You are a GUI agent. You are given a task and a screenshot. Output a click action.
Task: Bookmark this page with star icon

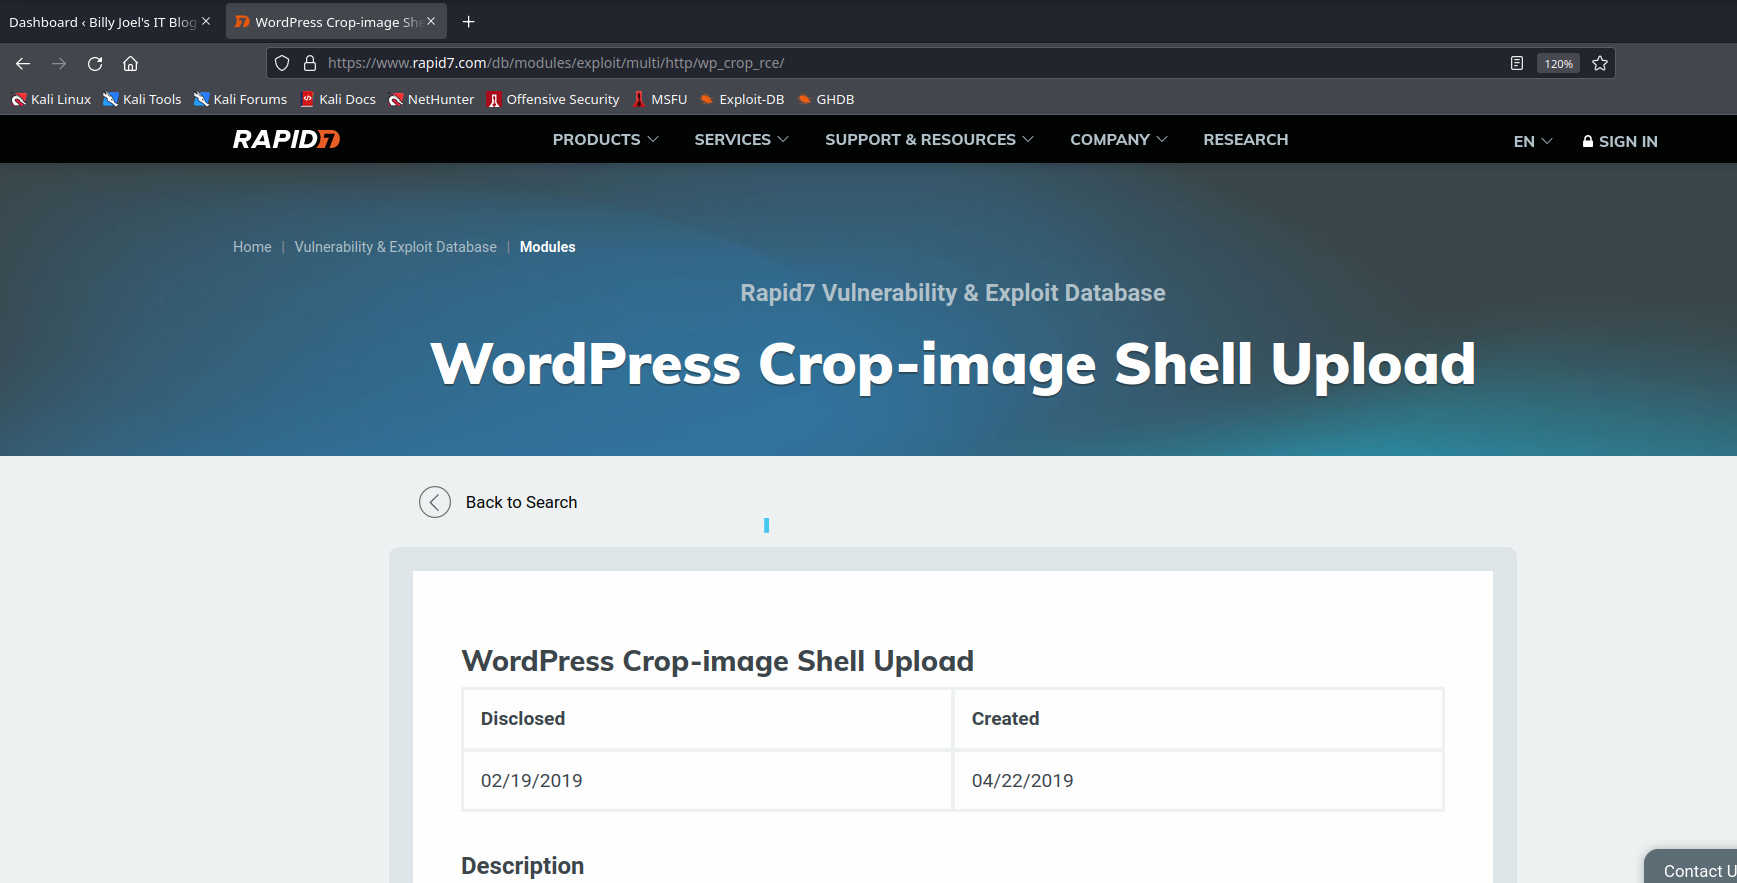[x=1600, y=64]
